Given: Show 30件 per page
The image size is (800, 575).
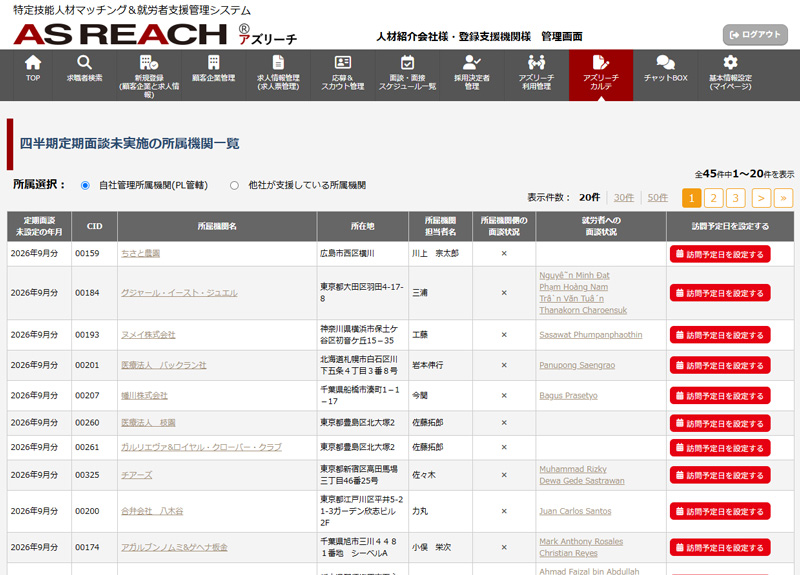Looking at the screenshot, I should (x=623, y=197).
